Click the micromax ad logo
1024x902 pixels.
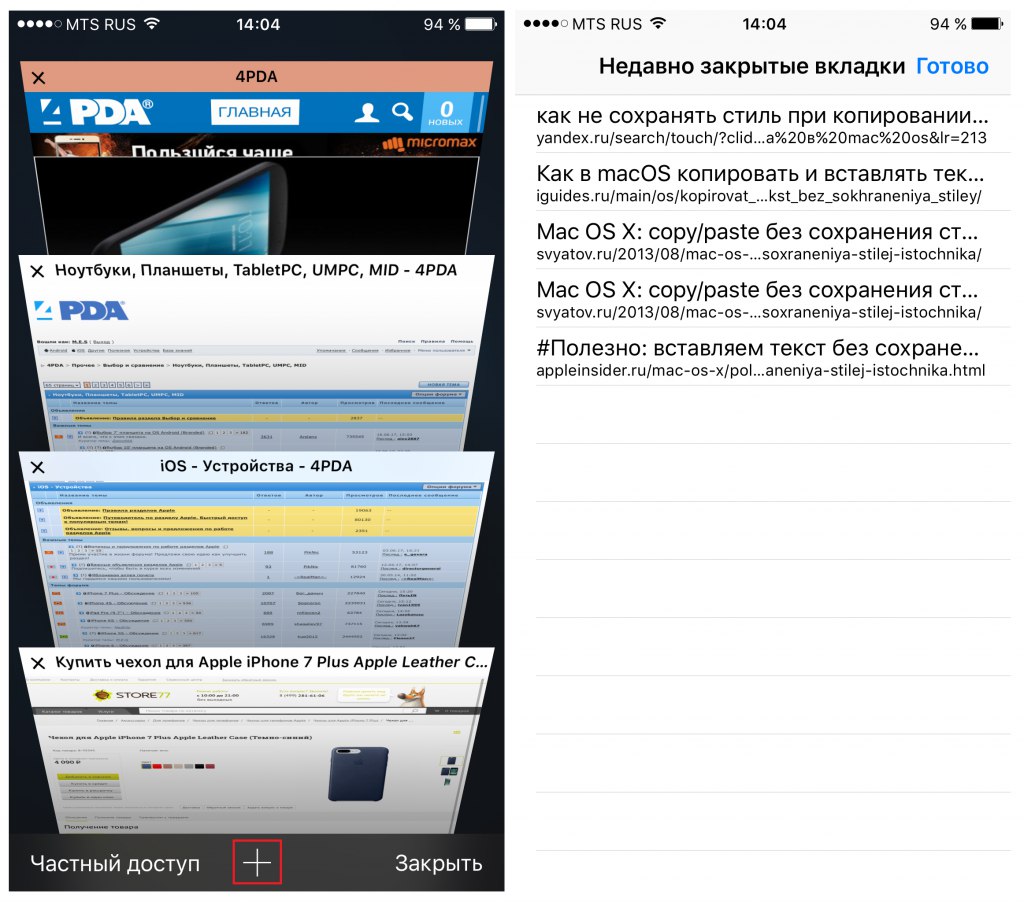pyautogui.click(x=430, y=142)
